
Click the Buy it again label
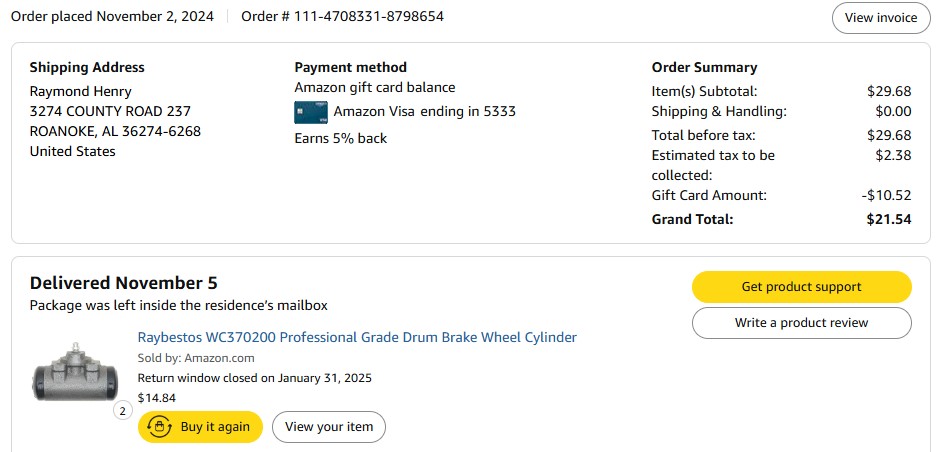[215, 427]
